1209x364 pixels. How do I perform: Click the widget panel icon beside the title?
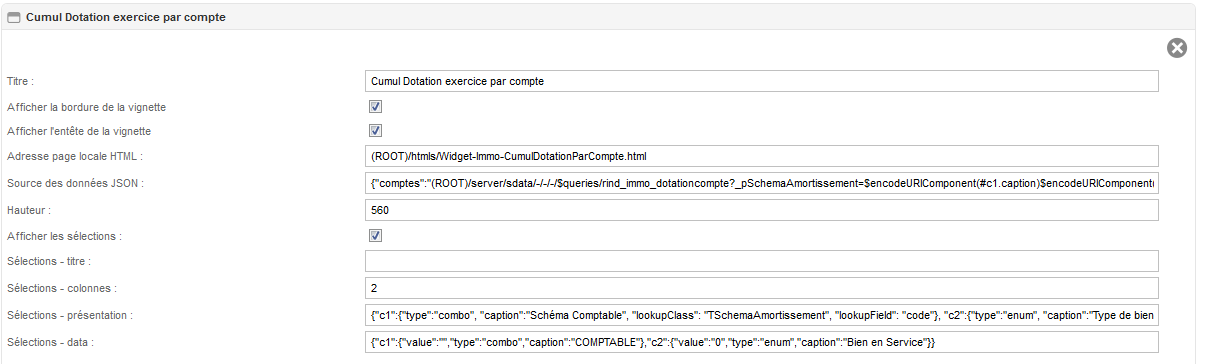coord(14,17)
